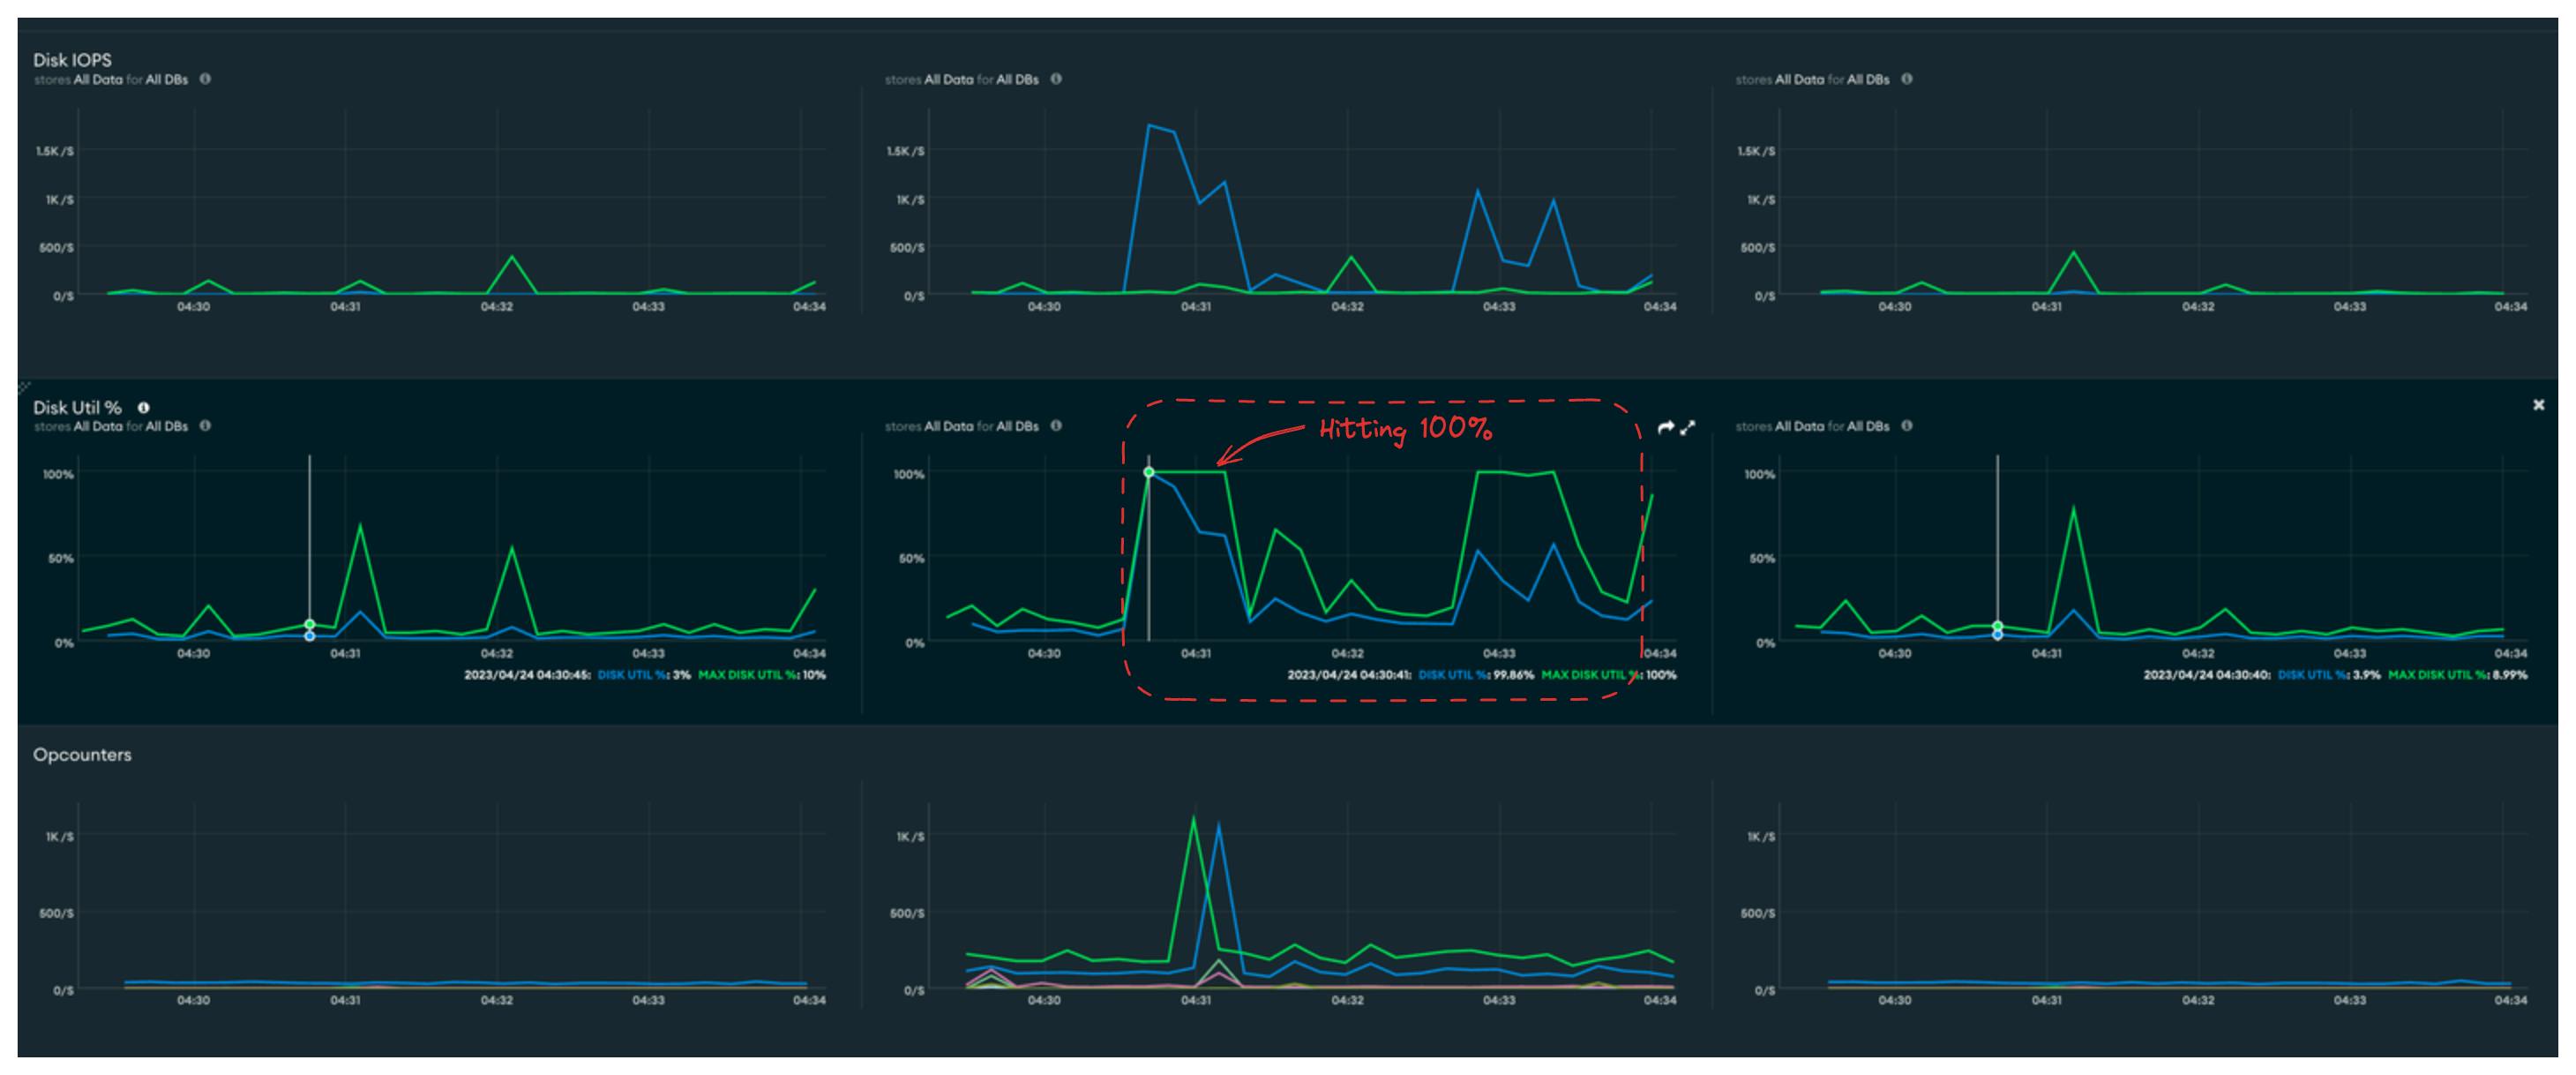
Task: Click info icon in right Disk Util chart subtitle
Action: click(x=1907, y=426)
